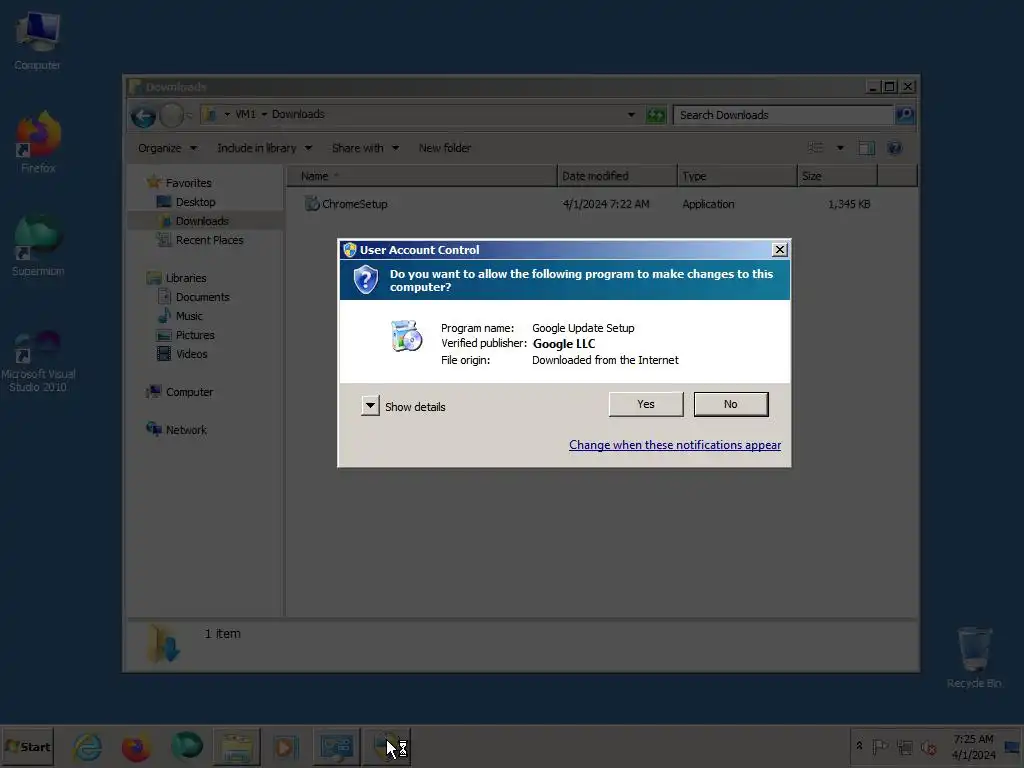Select Recent Places under Favorites
This screenshot has height=768, width=1024.
200,240
